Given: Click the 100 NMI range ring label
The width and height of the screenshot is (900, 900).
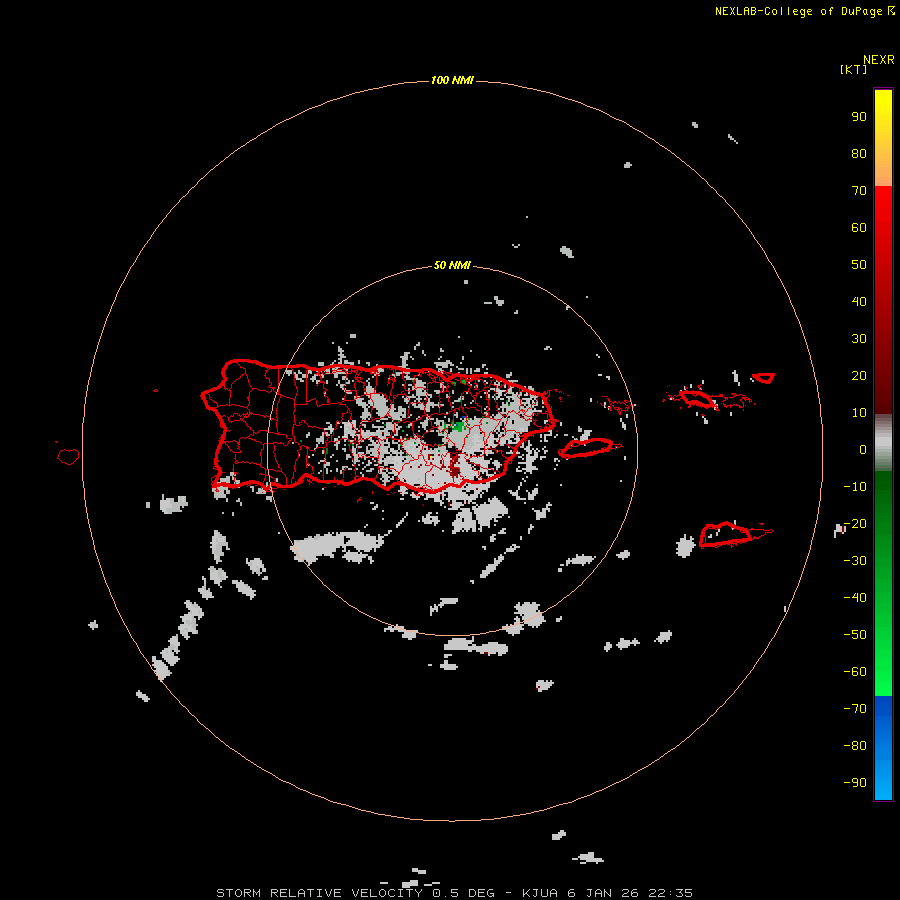Looking at the screenshot, I should [452, 80].
